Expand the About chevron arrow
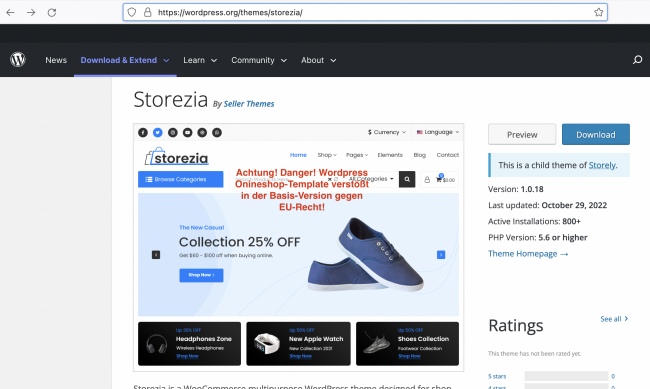This screenshot has height=389, width=650. coord(333,61)
